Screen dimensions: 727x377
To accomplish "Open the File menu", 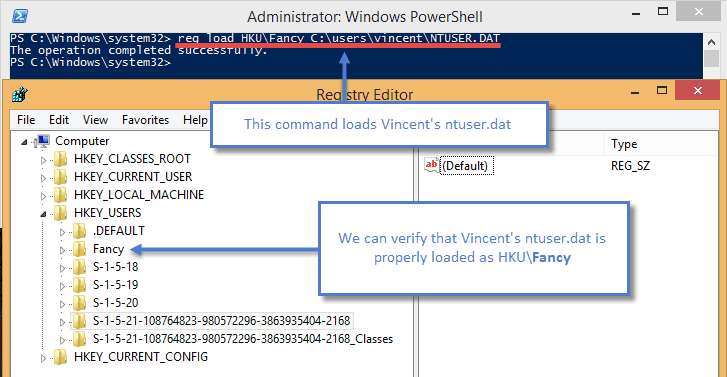I will tap(26, 120).
